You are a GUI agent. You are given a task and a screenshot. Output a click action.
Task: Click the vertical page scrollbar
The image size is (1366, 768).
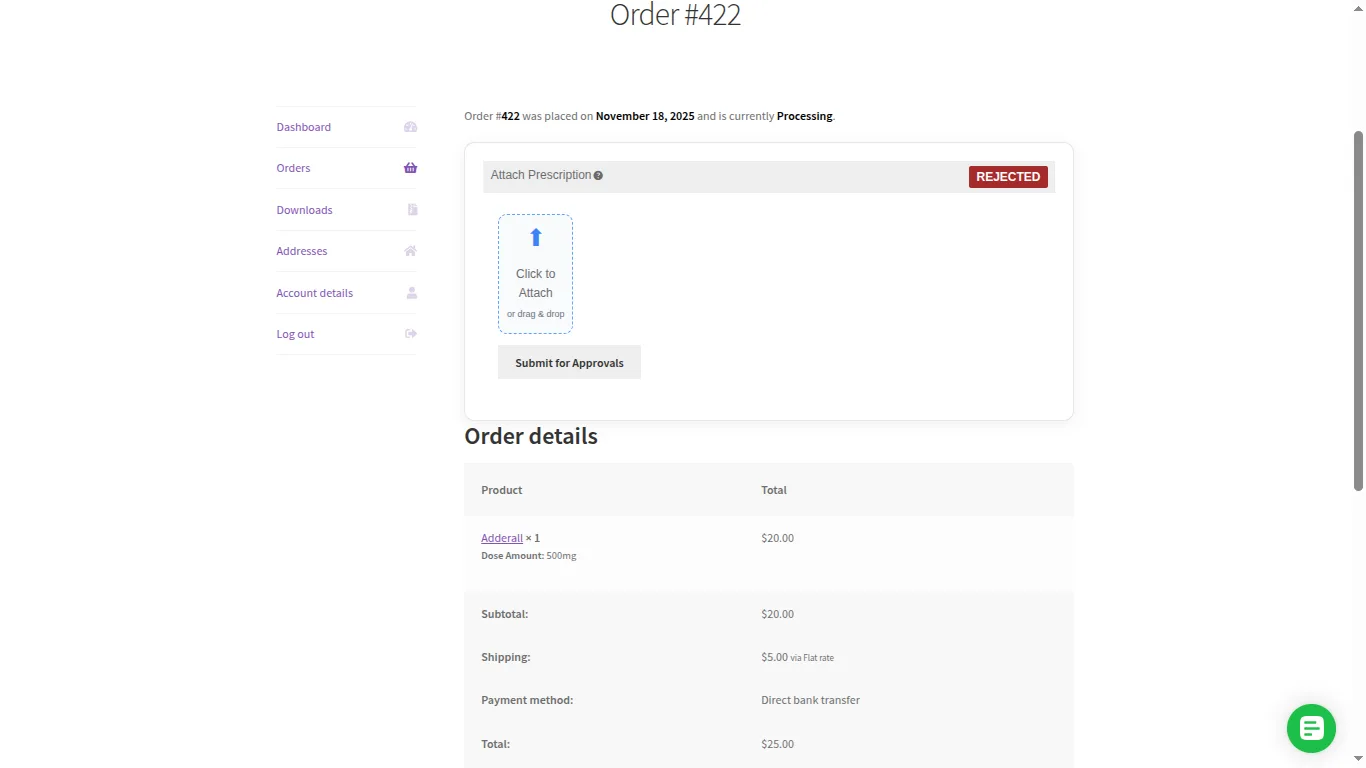point(1358,310)
